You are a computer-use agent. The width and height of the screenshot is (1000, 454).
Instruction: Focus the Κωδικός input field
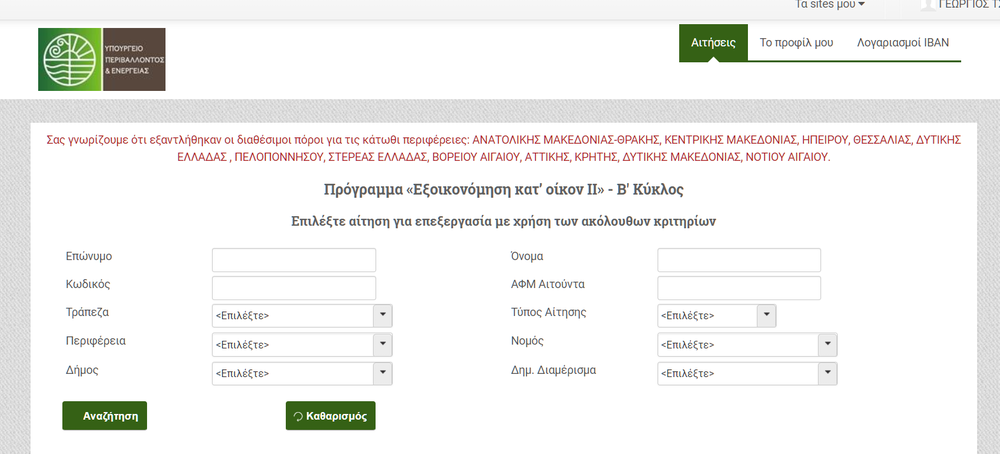[294, 288]
